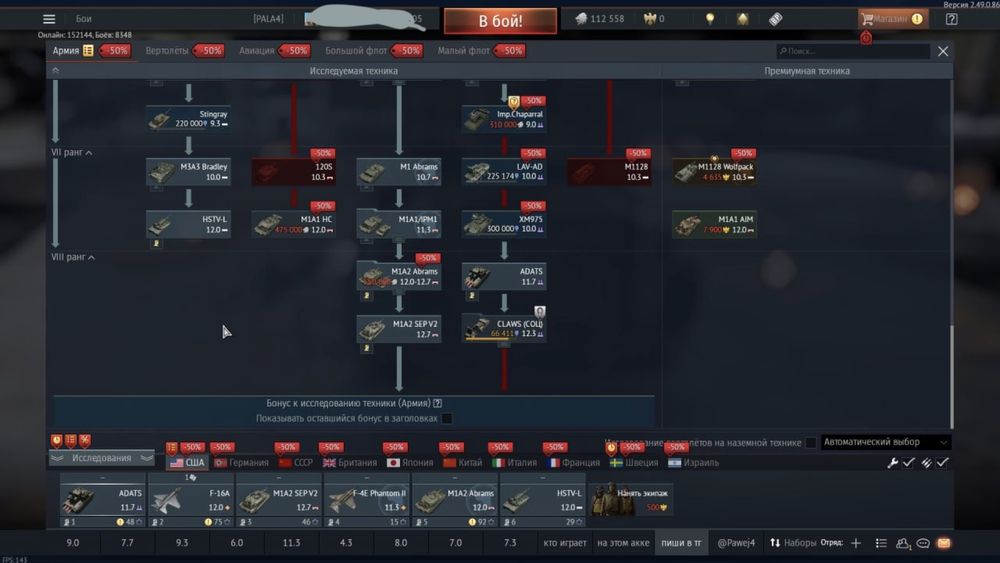Select the Imp.Chaparral vehicle
Viewport: 1000px width, 563px height.
click(x=504, y=119)
